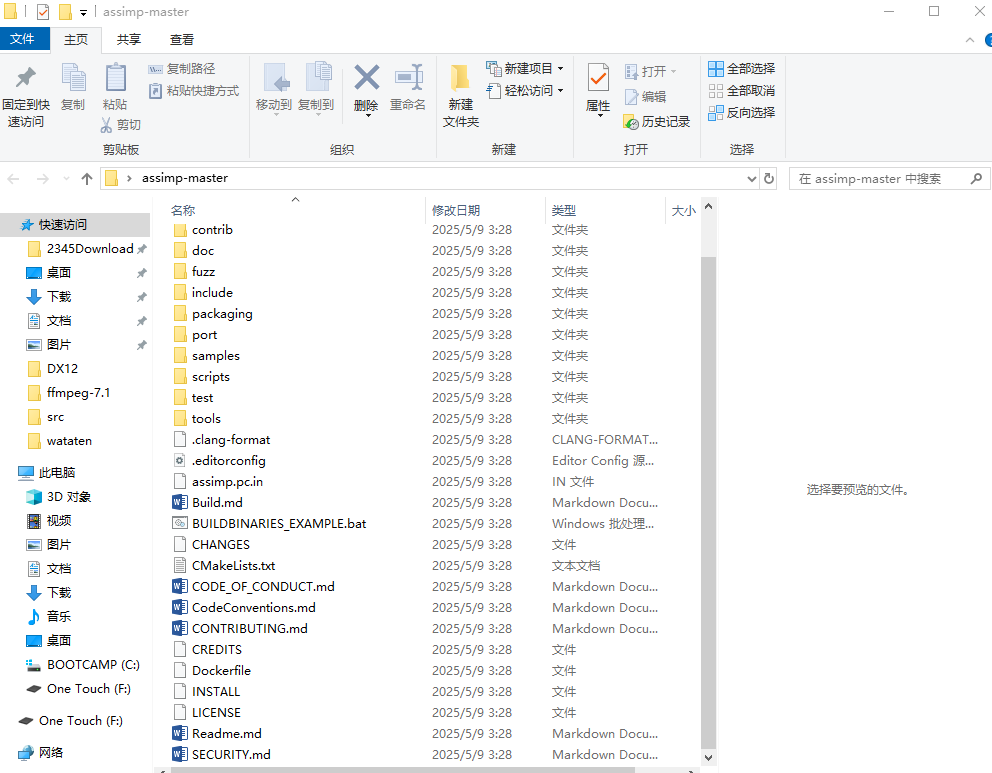992x773 pixels.
Task: Sort by the Name (名称) column header
Action: pyautogui.click(x=183, y=210)
